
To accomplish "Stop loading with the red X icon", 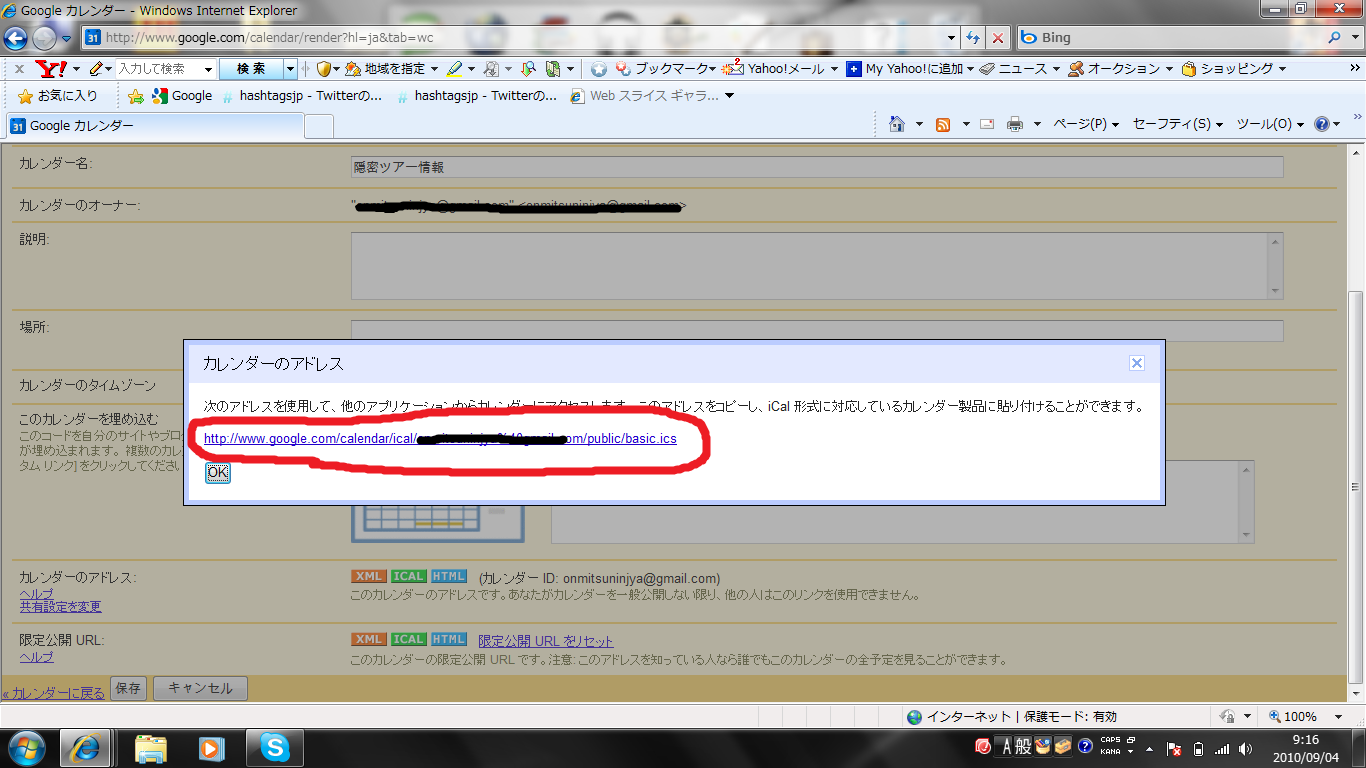I will (997, 38).
